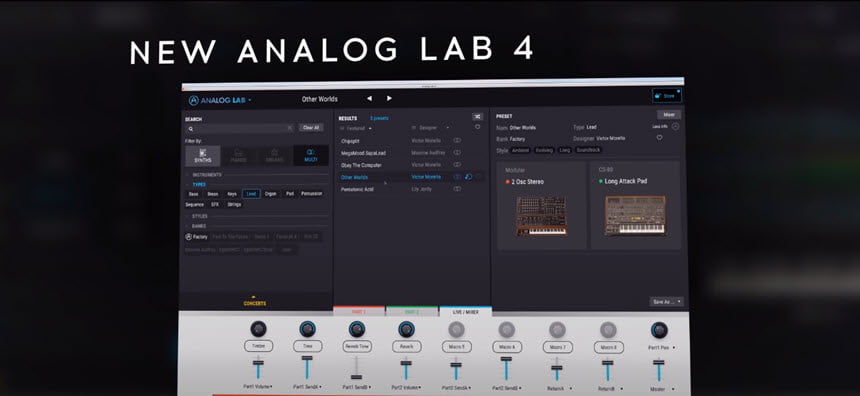Toggle the Keys type filter tag
Screen dimensions: 860x396
(x=231, y=194)
